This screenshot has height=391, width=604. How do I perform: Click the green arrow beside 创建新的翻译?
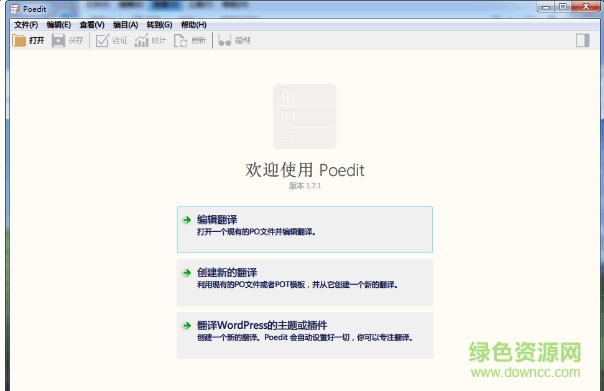[x=187, y=273]
